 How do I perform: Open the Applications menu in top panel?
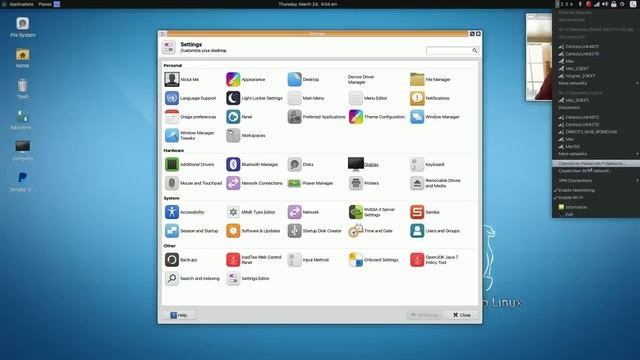(x=18, y=4)
